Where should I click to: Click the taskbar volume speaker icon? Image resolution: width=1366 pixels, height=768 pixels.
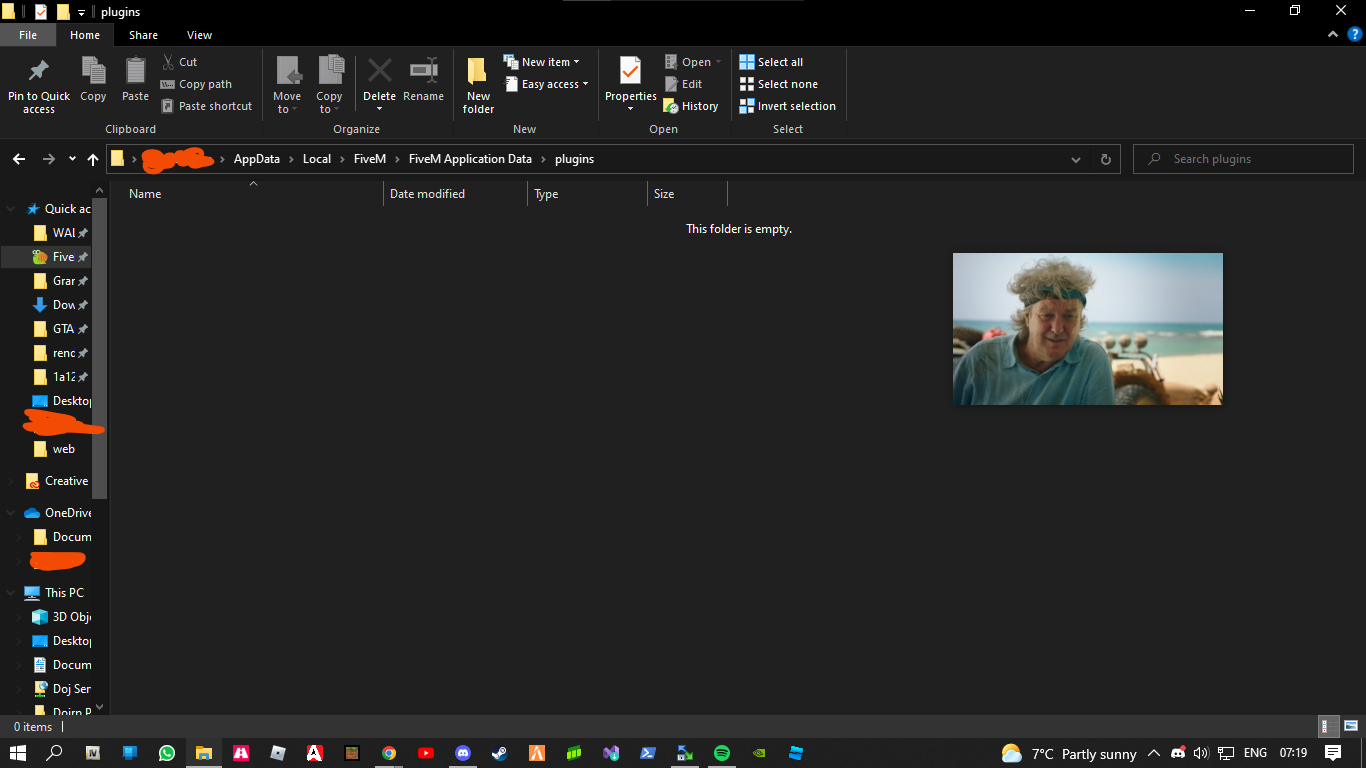pyautogui.click(x=1201, y=753)
